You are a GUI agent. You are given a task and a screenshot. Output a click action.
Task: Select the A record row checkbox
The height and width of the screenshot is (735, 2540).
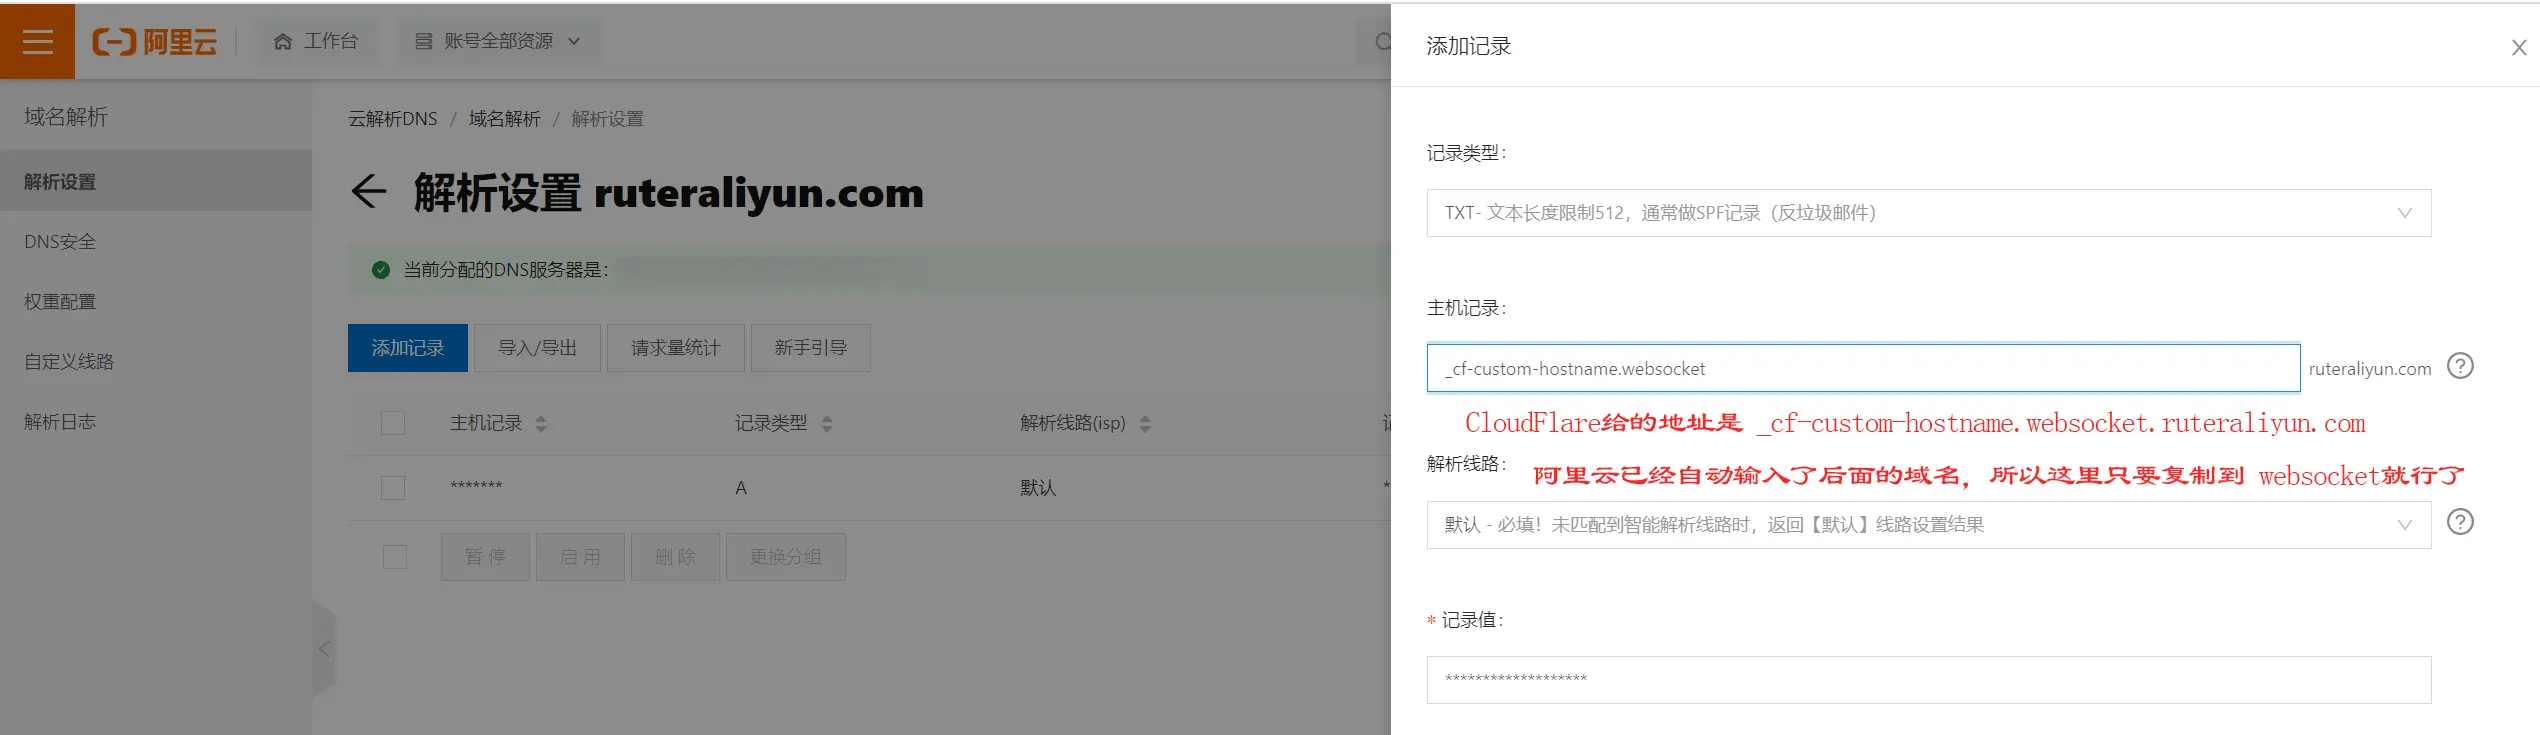[393, 488]
